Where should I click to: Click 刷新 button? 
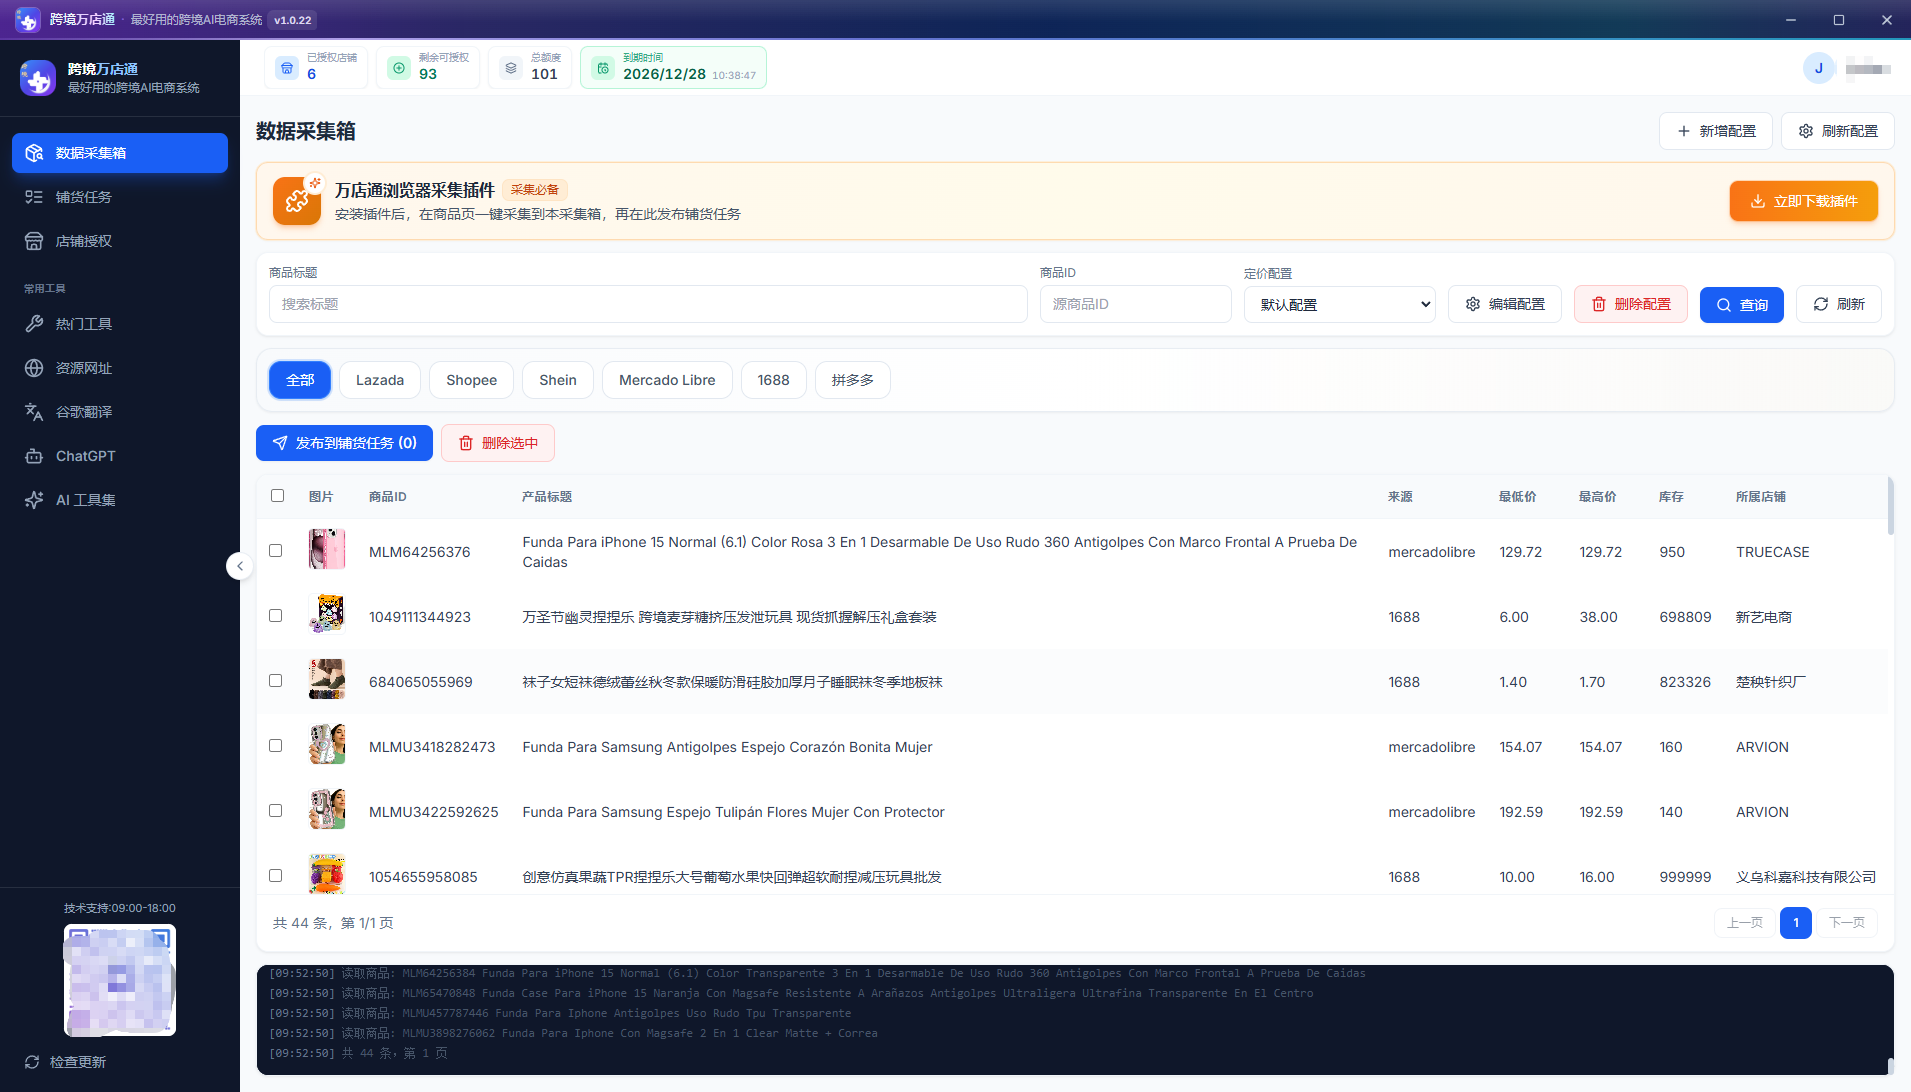click(x=1839, y=304)
